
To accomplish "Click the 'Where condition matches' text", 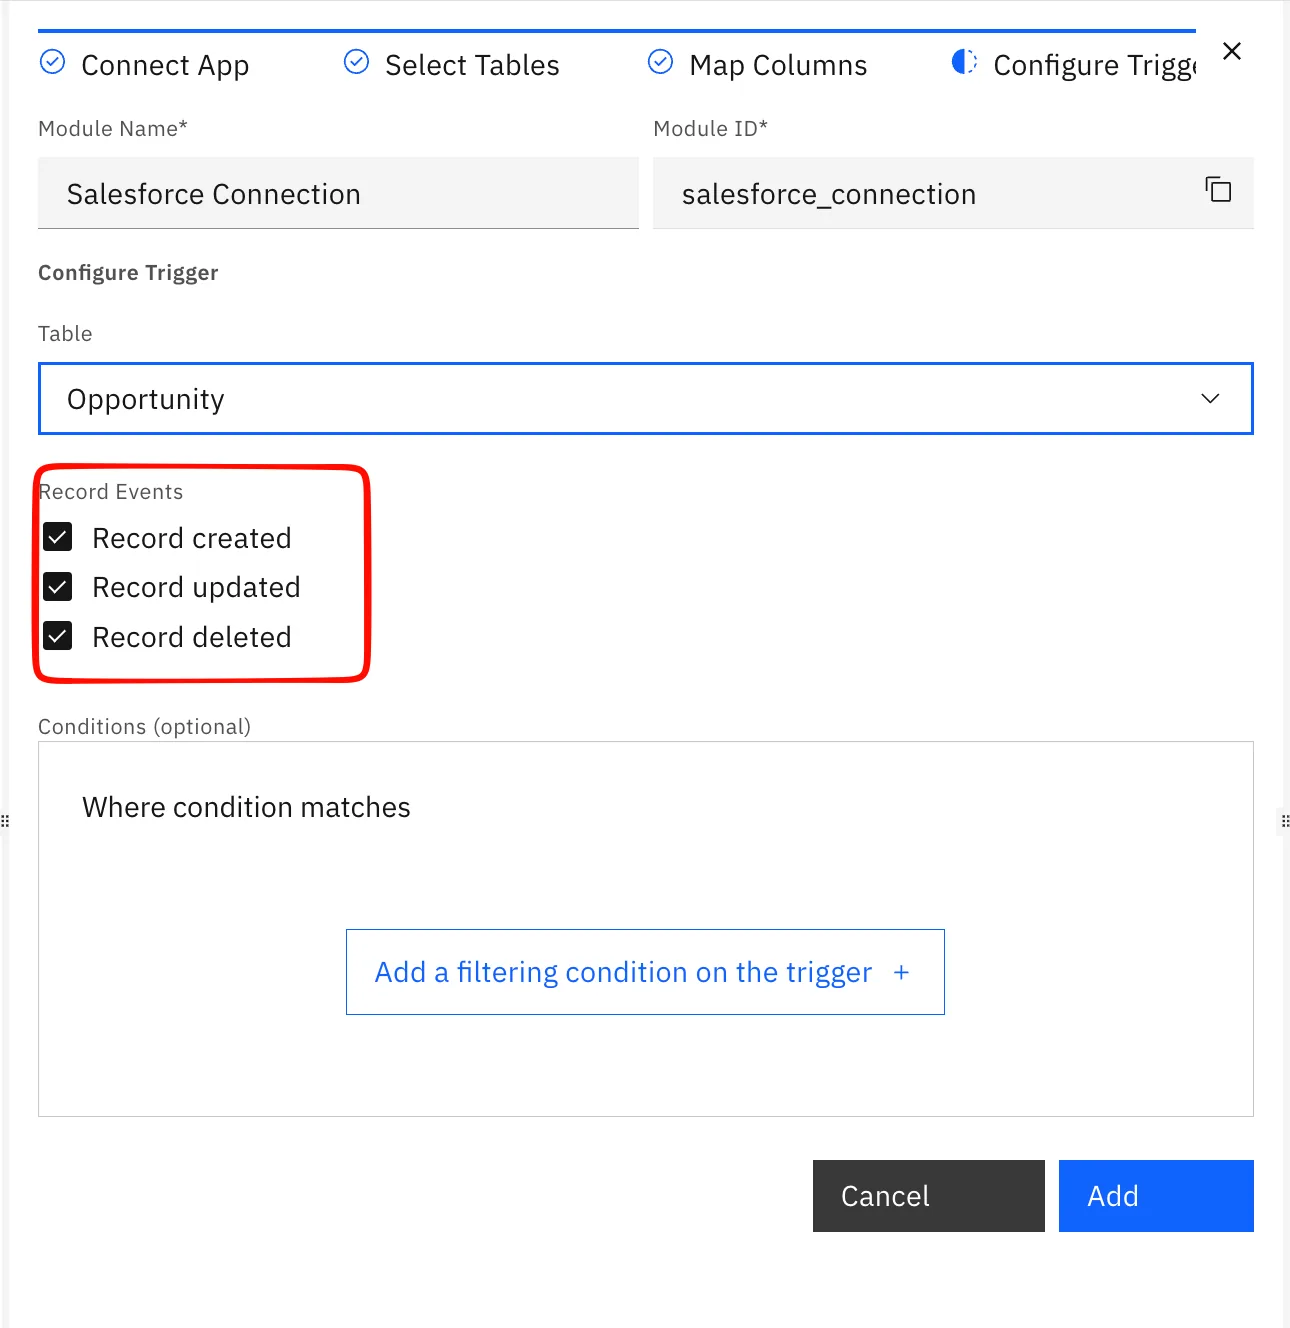I will pyautogui.click(x=246, y=807).
